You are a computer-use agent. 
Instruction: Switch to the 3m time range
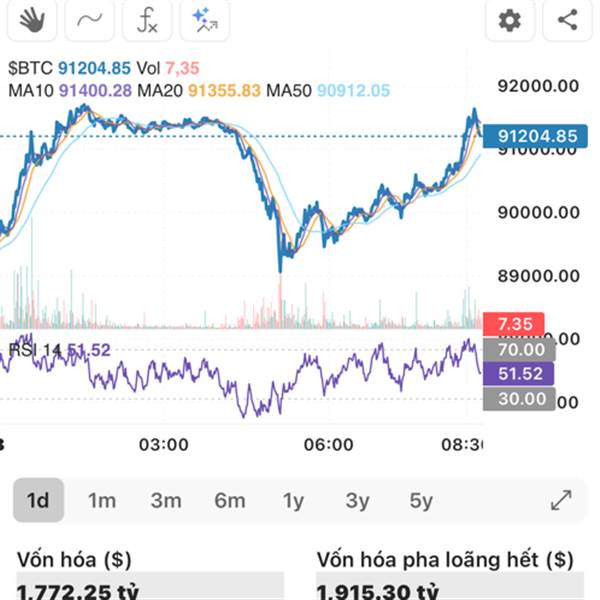[166, 501]
